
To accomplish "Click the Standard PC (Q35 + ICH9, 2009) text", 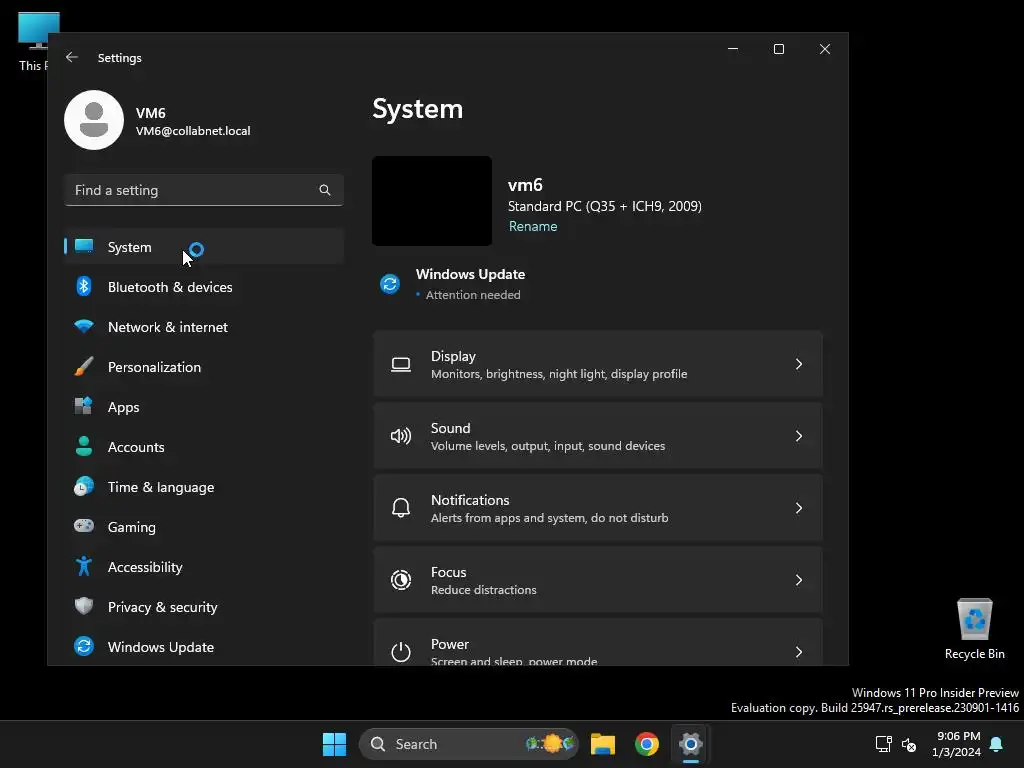I will [605, 206].
